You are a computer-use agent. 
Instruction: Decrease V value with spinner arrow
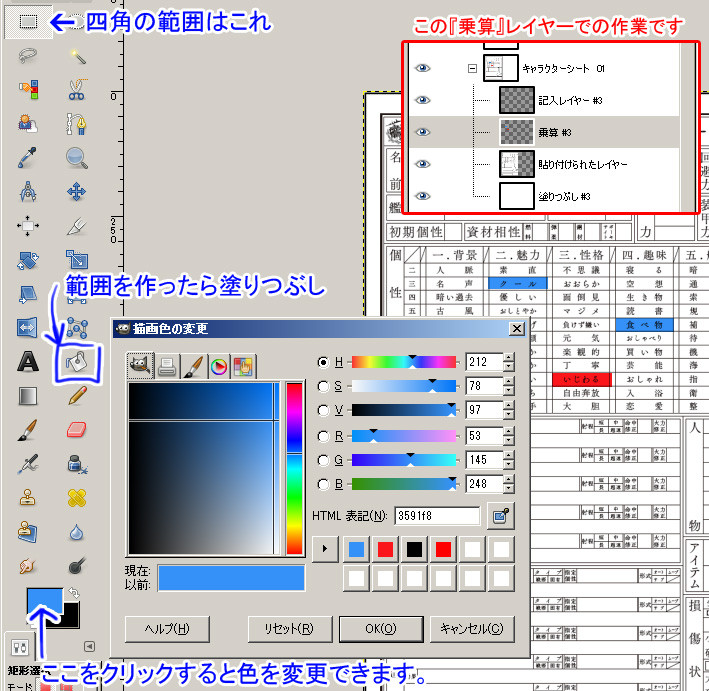tap(509, 415)
